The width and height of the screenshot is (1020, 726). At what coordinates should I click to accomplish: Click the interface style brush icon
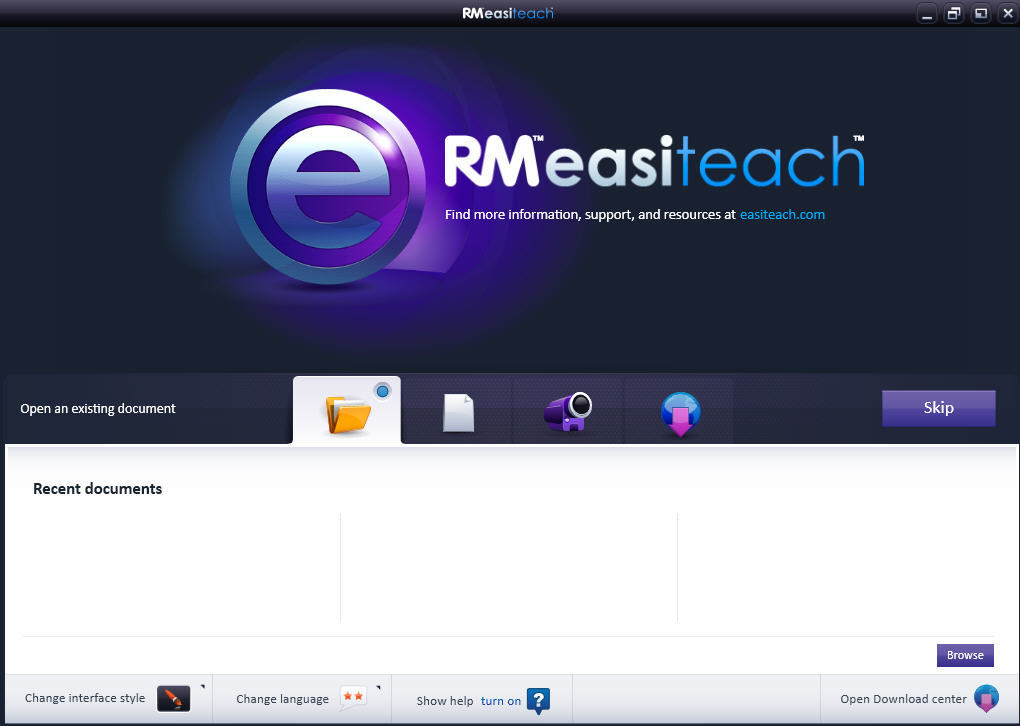tap(174, 699)
